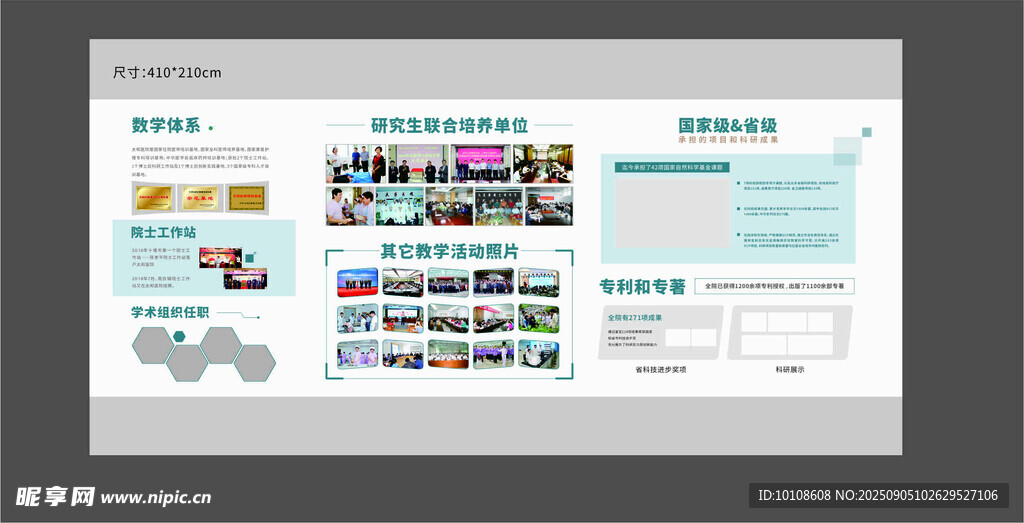Click the nipic logo in the bottom-left corner
This screenshot has width=1024, height=523.
point(54,496)
